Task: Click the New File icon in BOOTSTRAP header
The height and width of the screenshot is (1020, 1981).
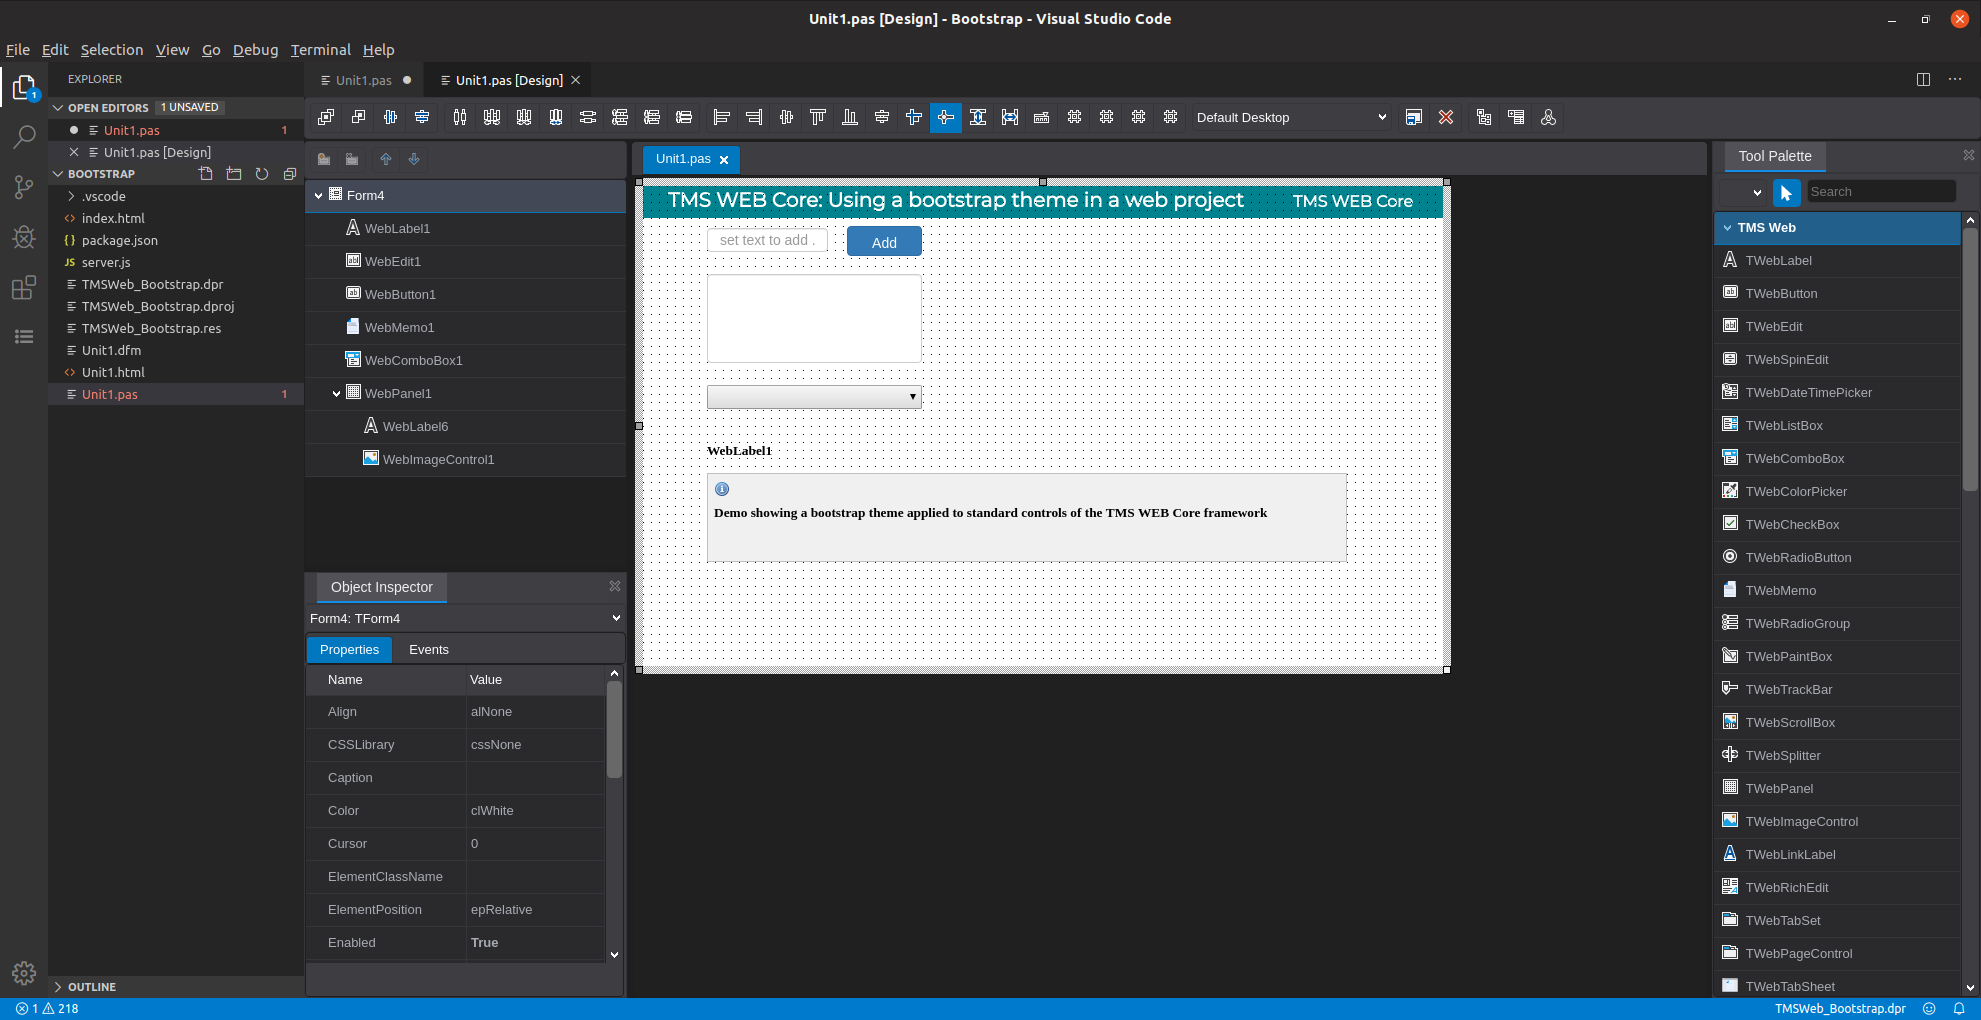Action: (206, 174)
